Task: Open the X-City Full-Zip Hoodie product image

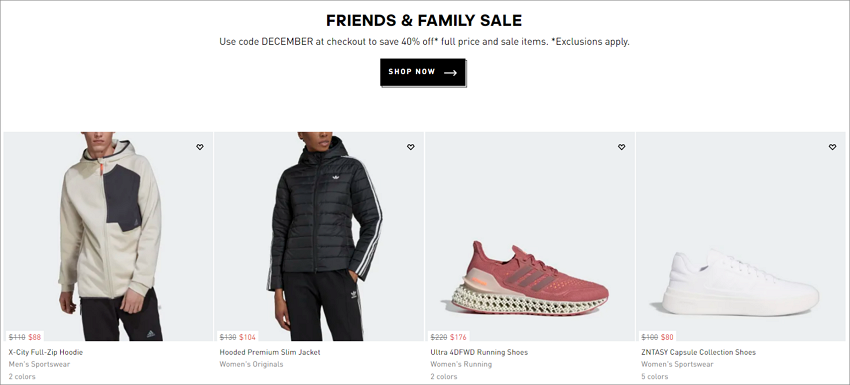Action: 108,236
